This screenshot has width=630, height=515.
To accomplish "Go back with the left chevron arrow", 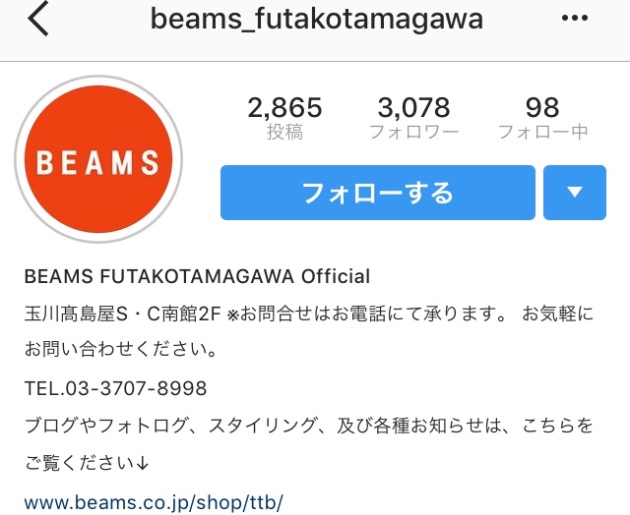I will [38, 18].
